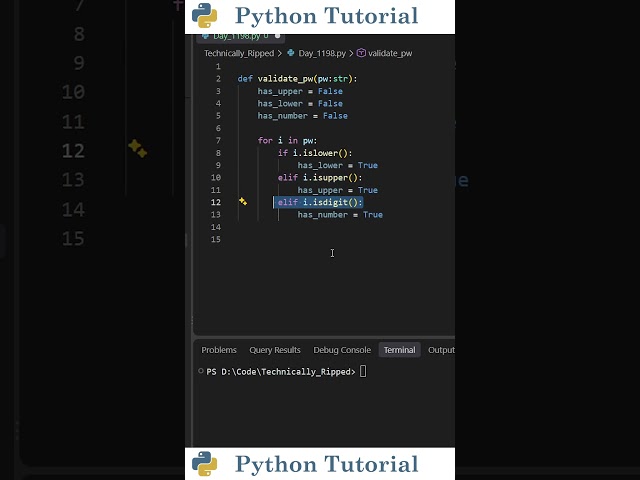Switch to the Output tab

point(441,350)
